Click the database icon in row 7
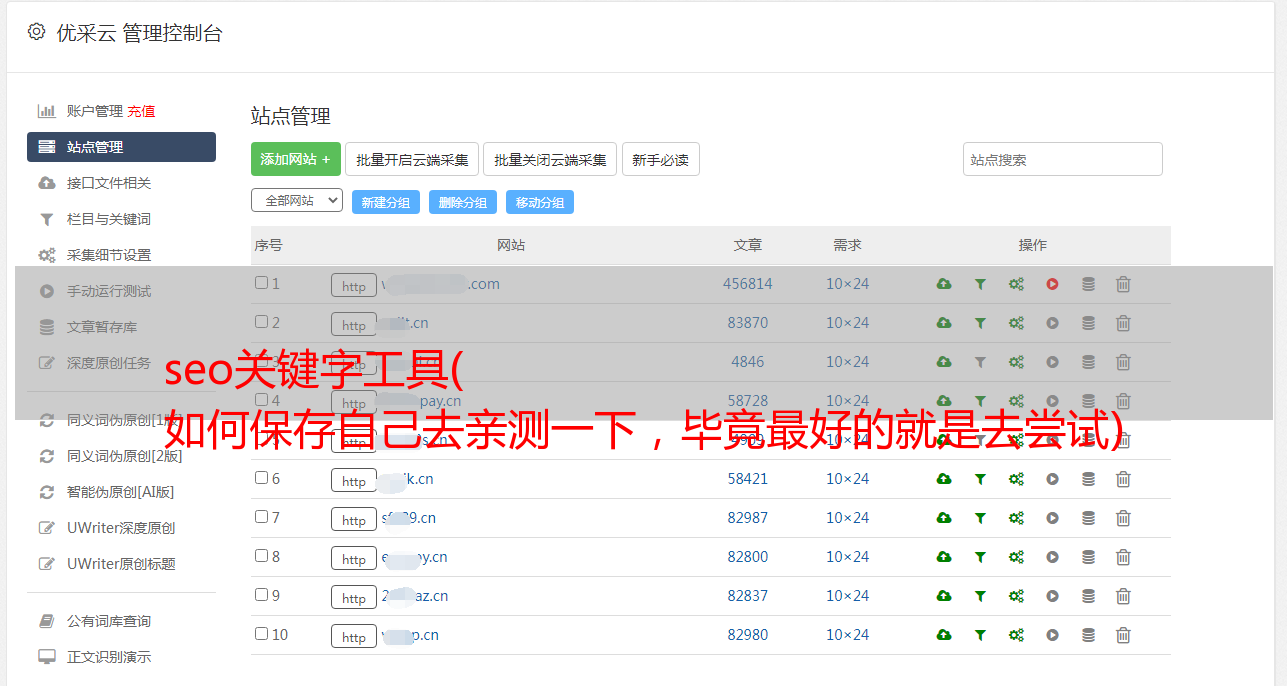Screen dimensions: 1287x686 pos(1088,518)
